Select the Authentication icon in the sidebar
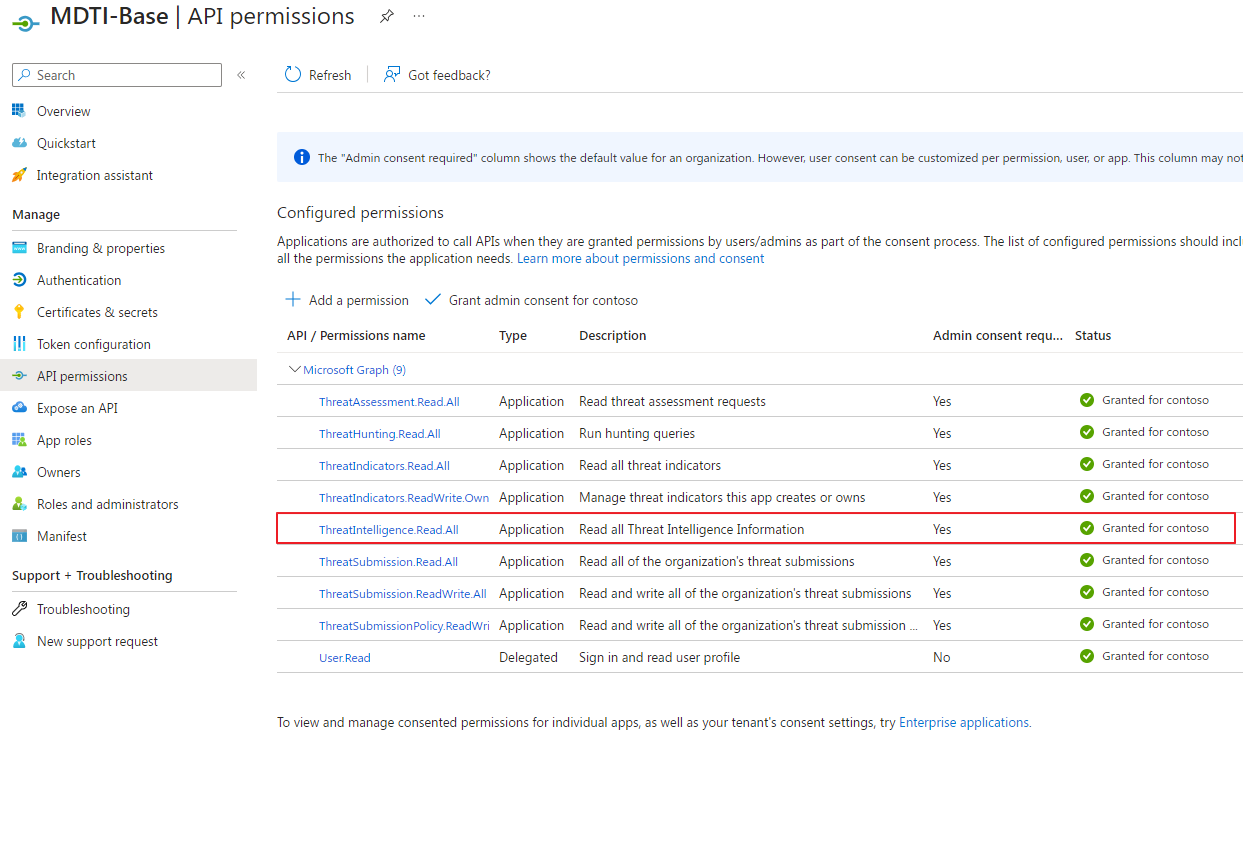 coord(21,280)
